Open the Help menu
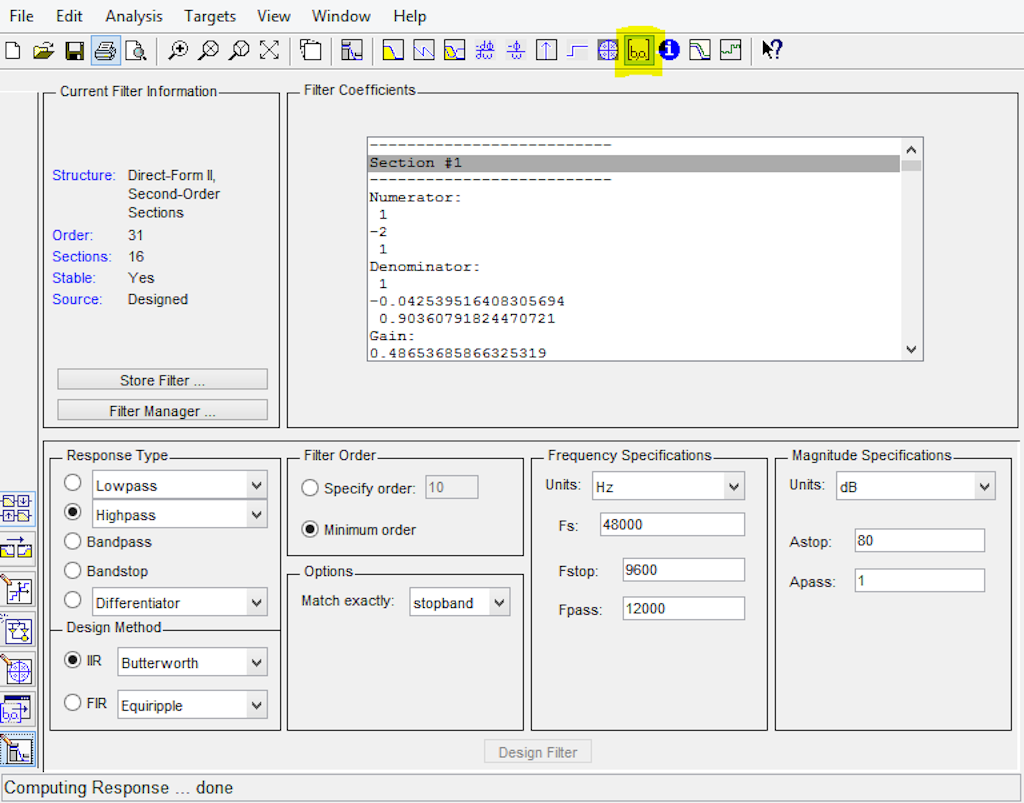 pyautogui.click(x=409, y=16)
